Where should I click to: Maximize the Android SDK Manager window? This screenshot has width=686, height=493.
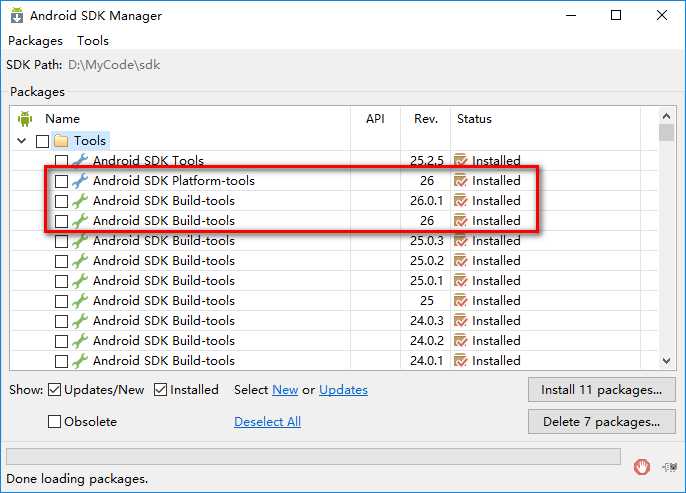[616, 15]
